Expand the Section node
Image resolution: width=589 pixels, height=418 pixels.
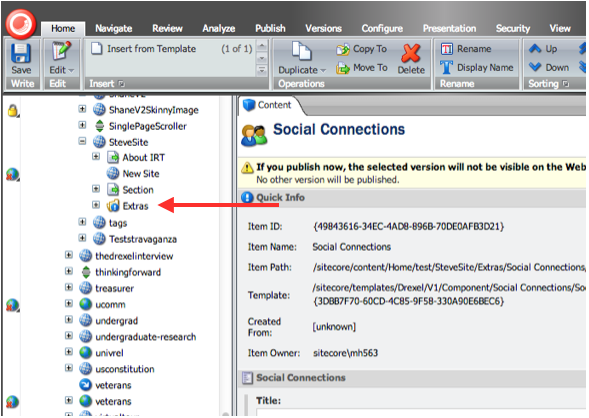click(x=96, y=189)
